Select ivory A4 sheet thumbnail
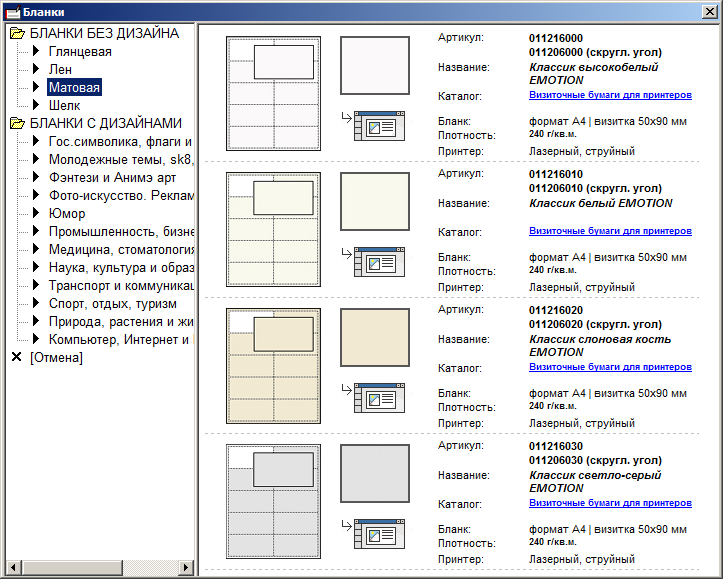 [273, 366]
